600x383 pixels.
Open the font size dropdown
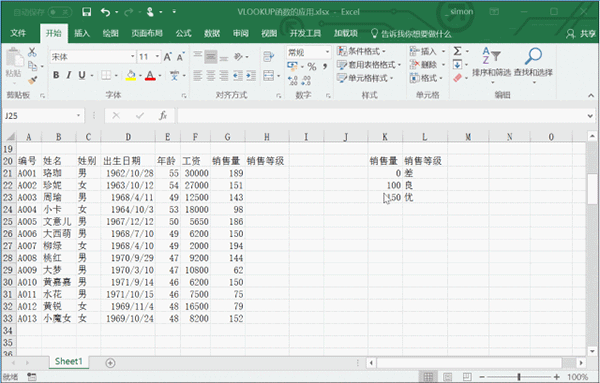pos(157,57)
